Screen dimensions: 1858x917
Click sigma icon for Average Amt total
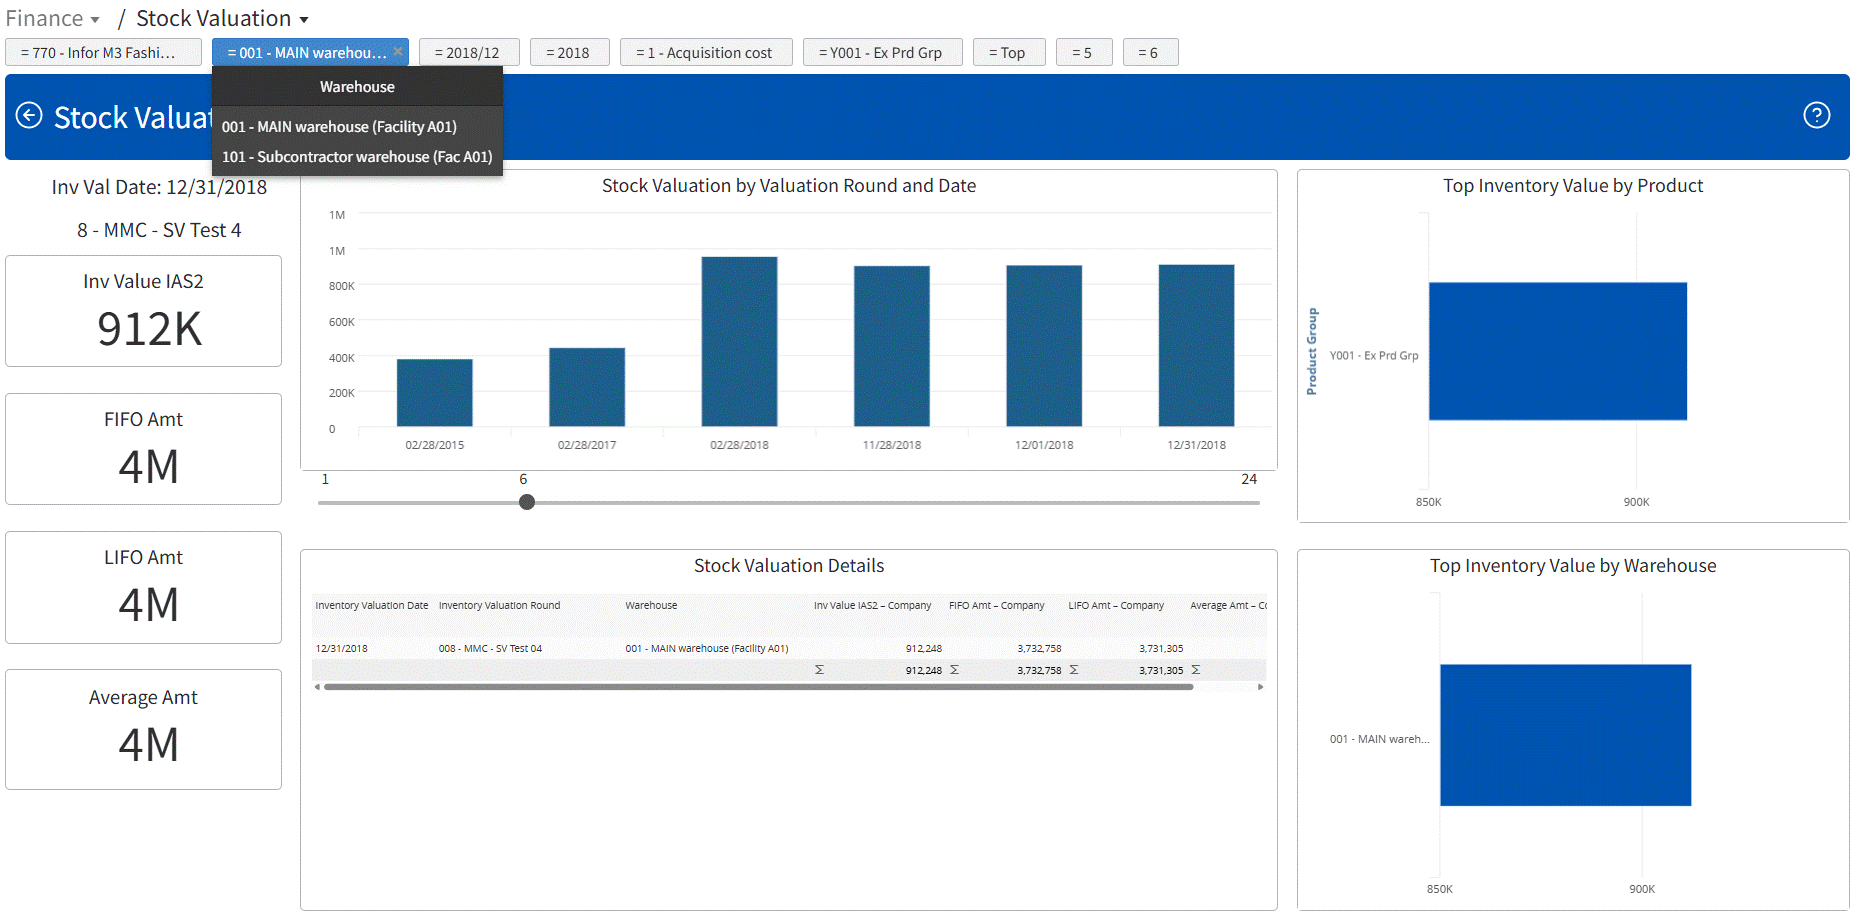[1196, 670]
